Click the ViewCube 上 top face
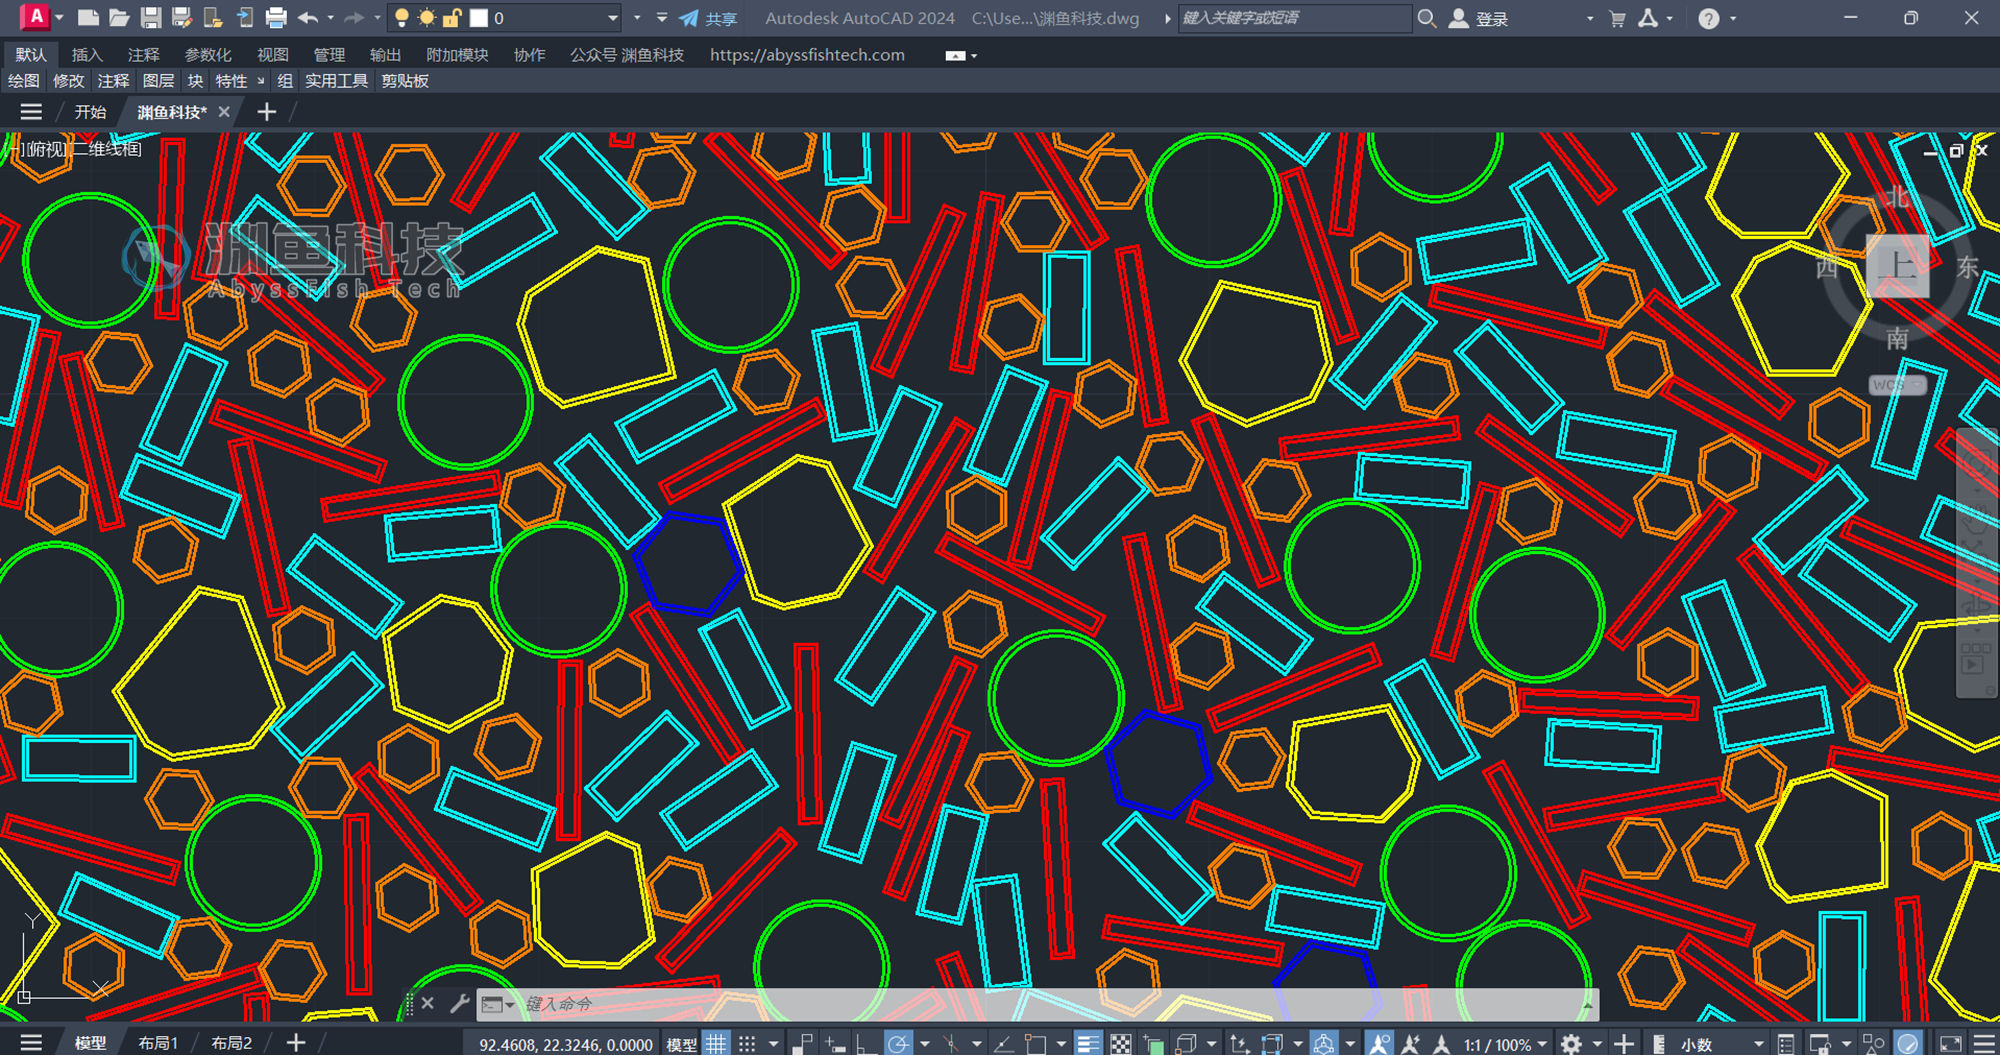The image size is (2000, 1055). (1897, 266)
